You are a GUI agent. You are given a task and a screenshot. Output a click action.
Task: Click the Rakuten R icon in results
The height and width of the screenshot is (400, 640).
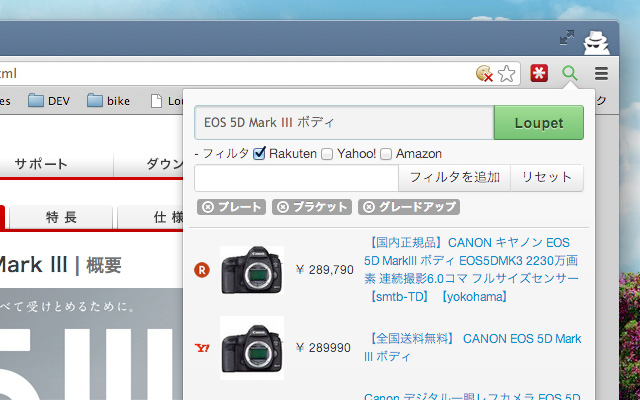202,270
